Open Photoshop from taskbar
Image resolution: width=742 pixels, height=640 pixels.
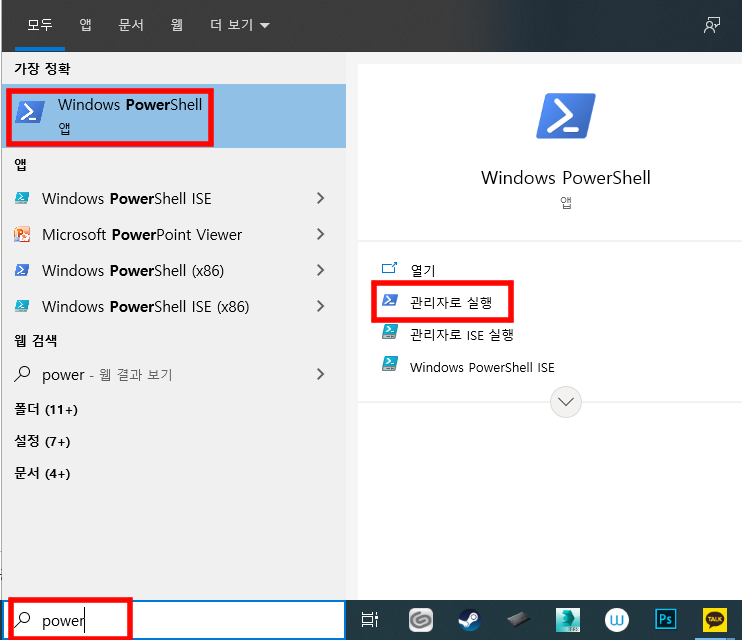[x=665, y=619]
